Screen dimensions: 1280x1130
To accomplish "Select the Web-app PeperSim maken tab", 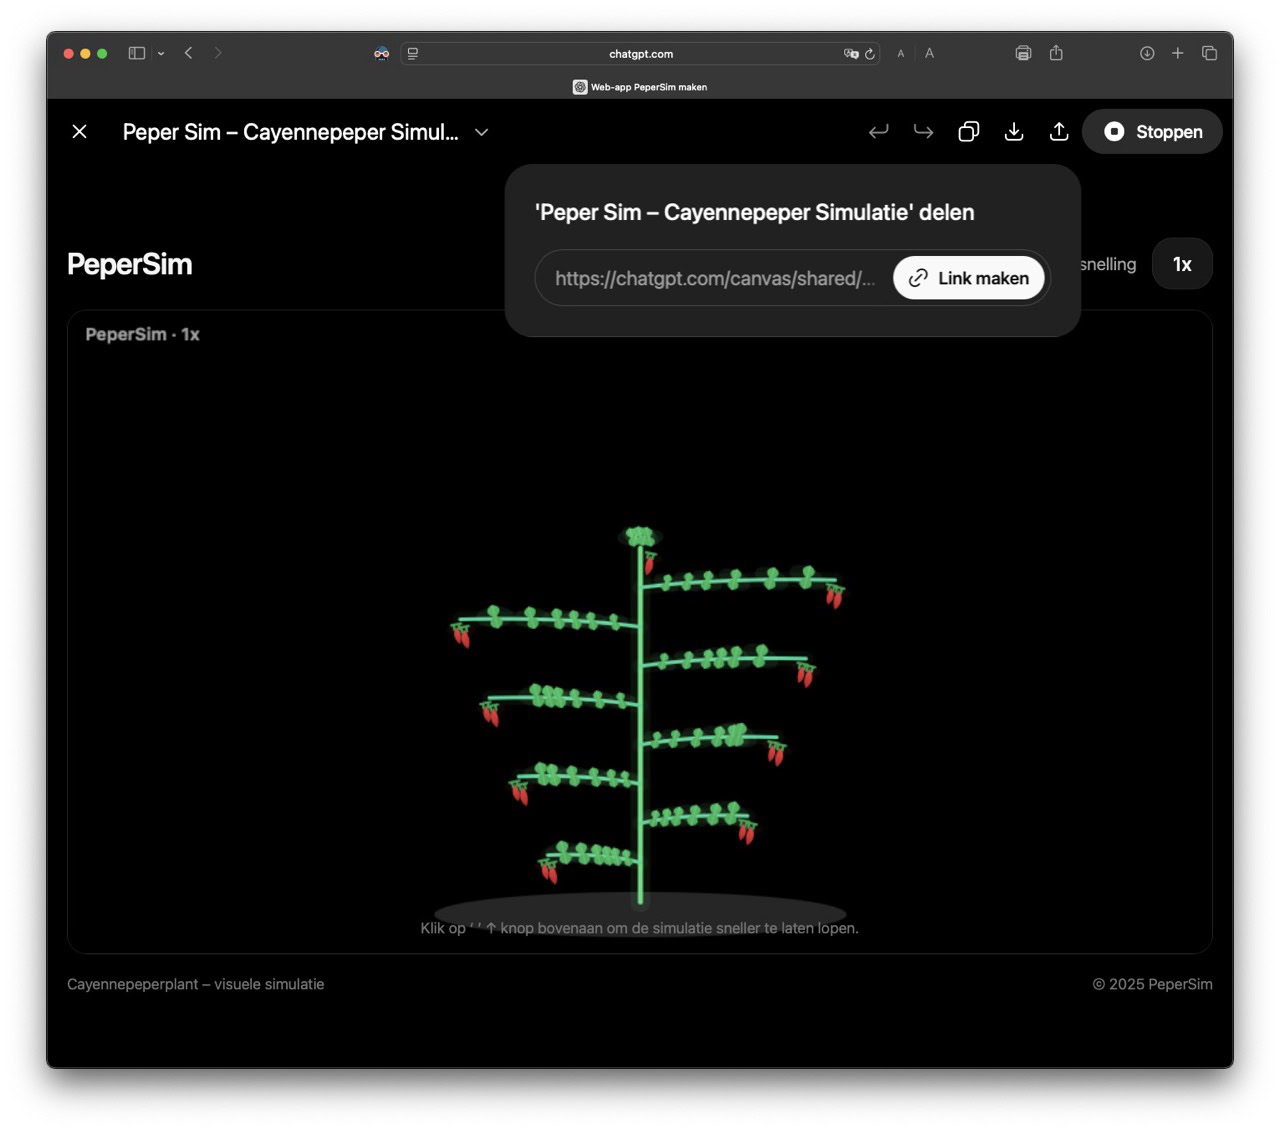I will 640,87.
